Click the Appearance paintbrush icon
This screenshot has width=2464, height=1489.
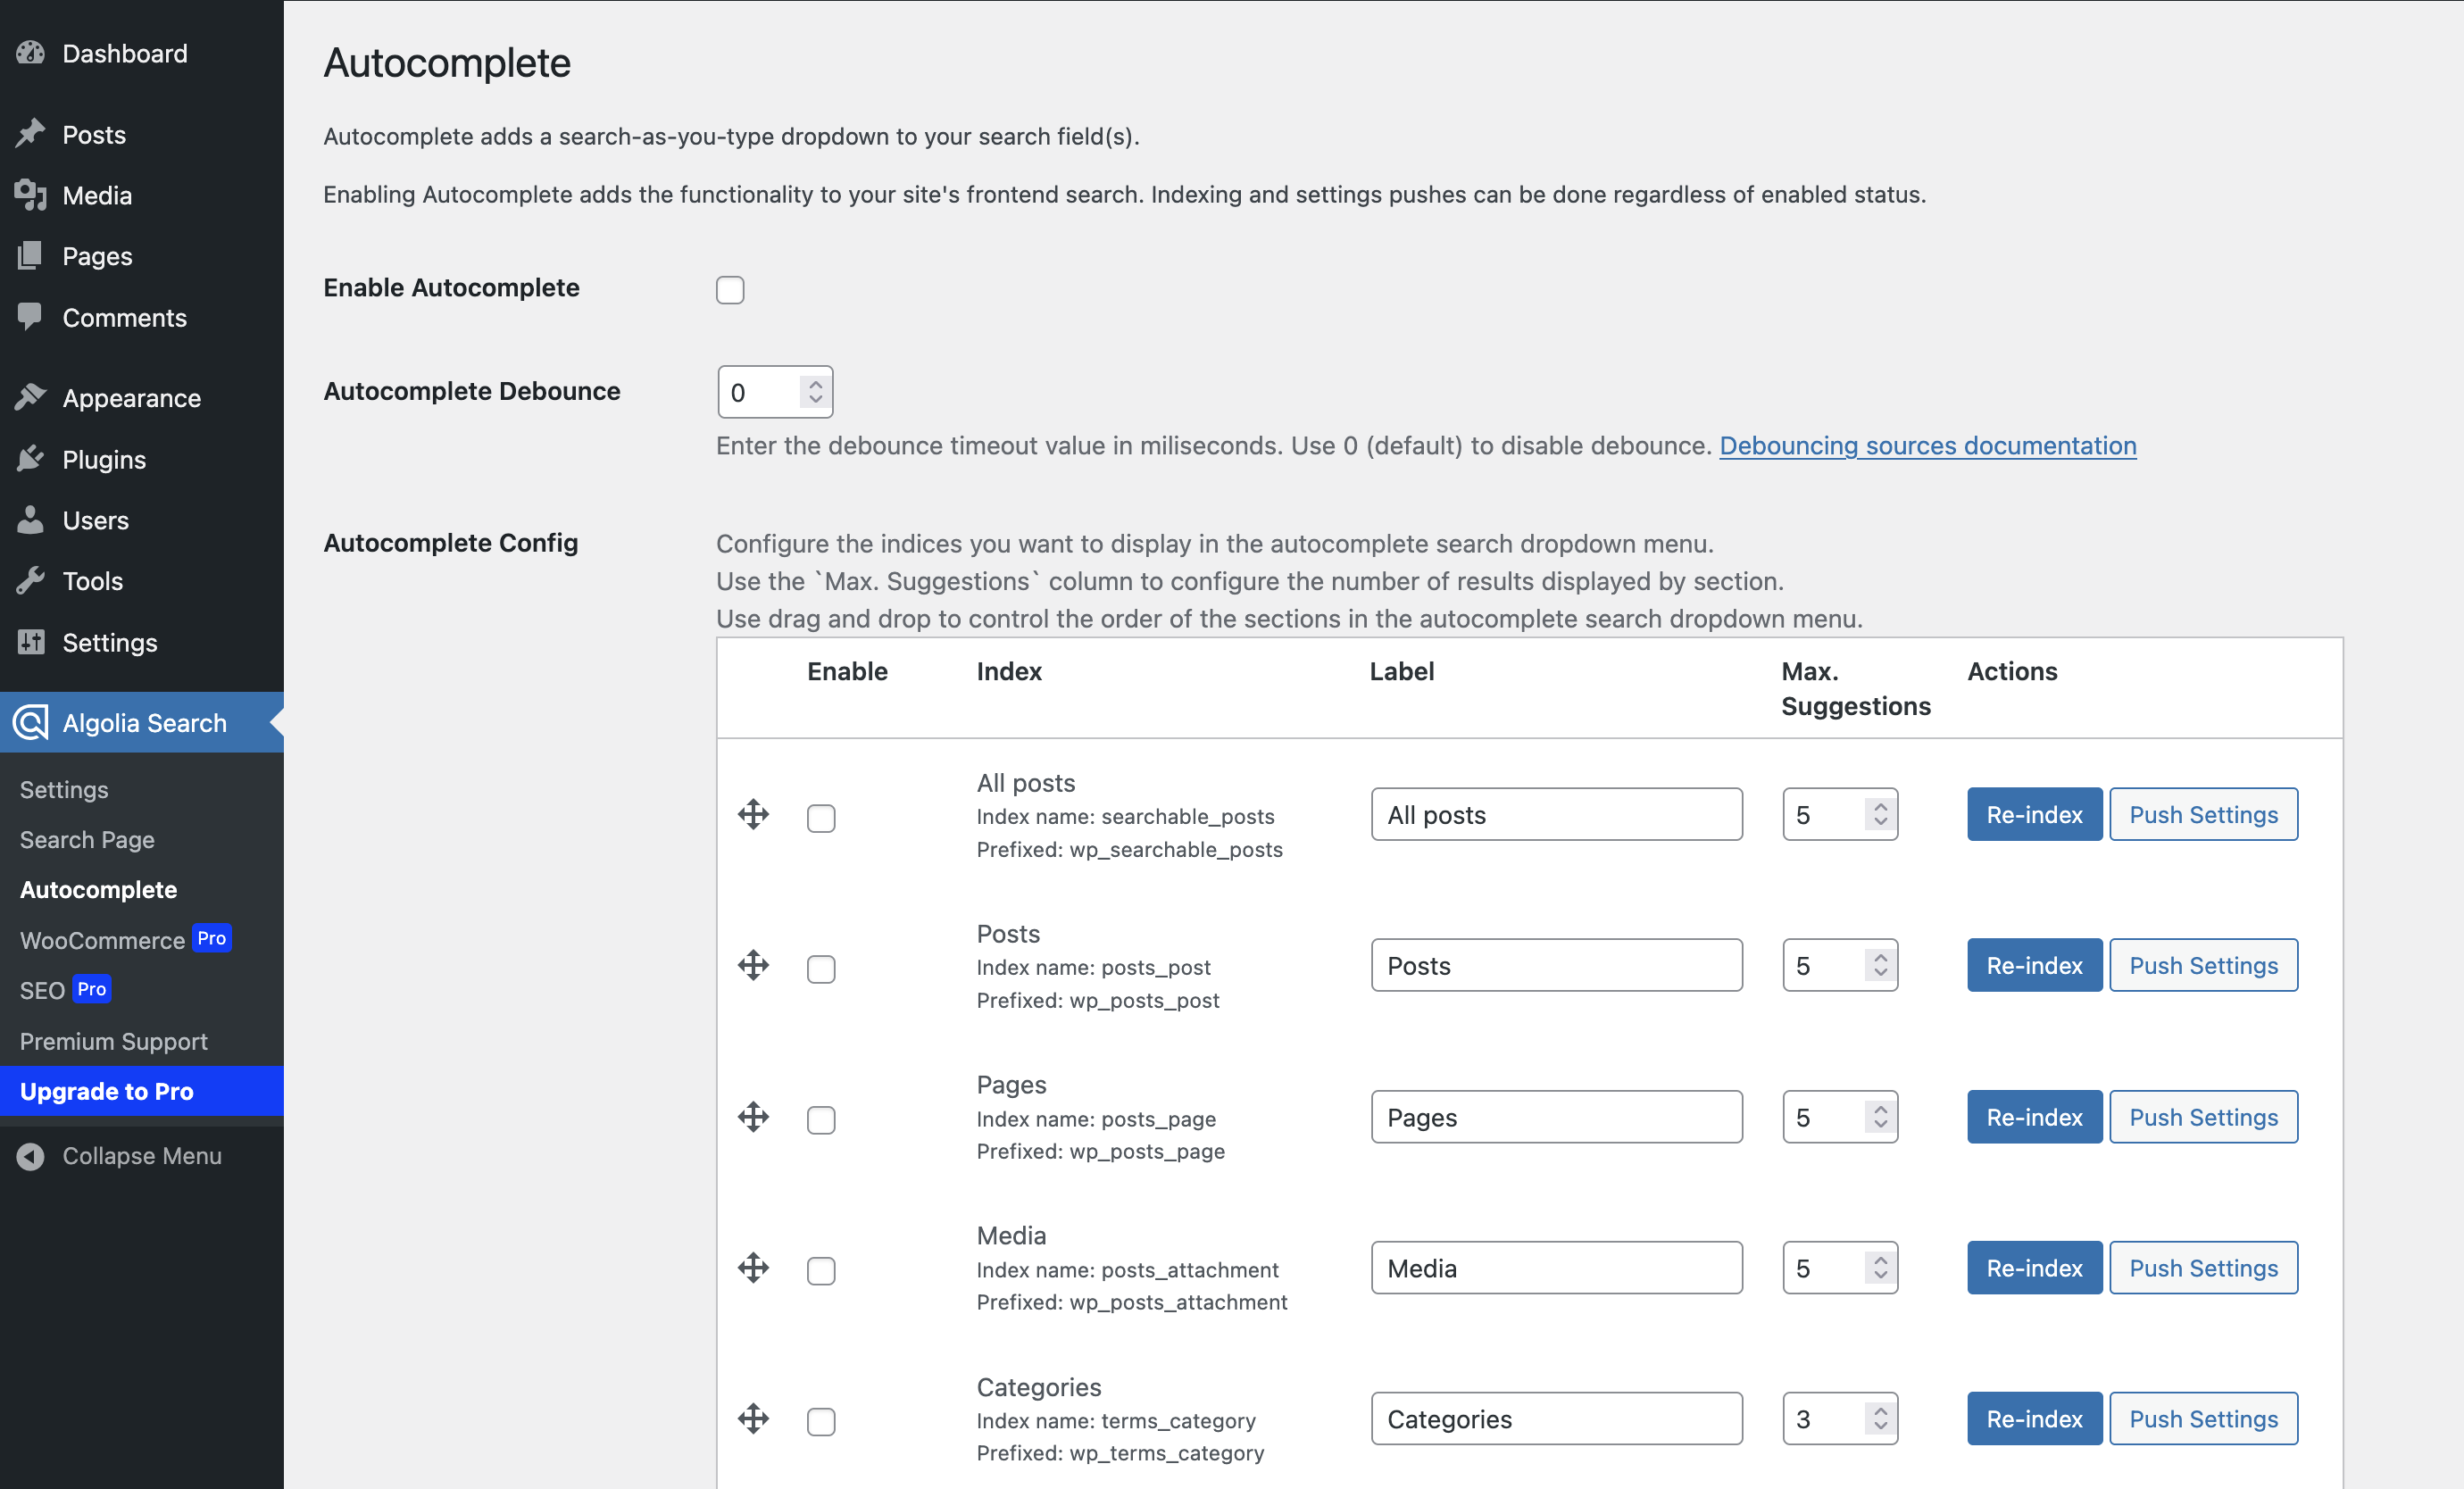(x=31, y=397)
